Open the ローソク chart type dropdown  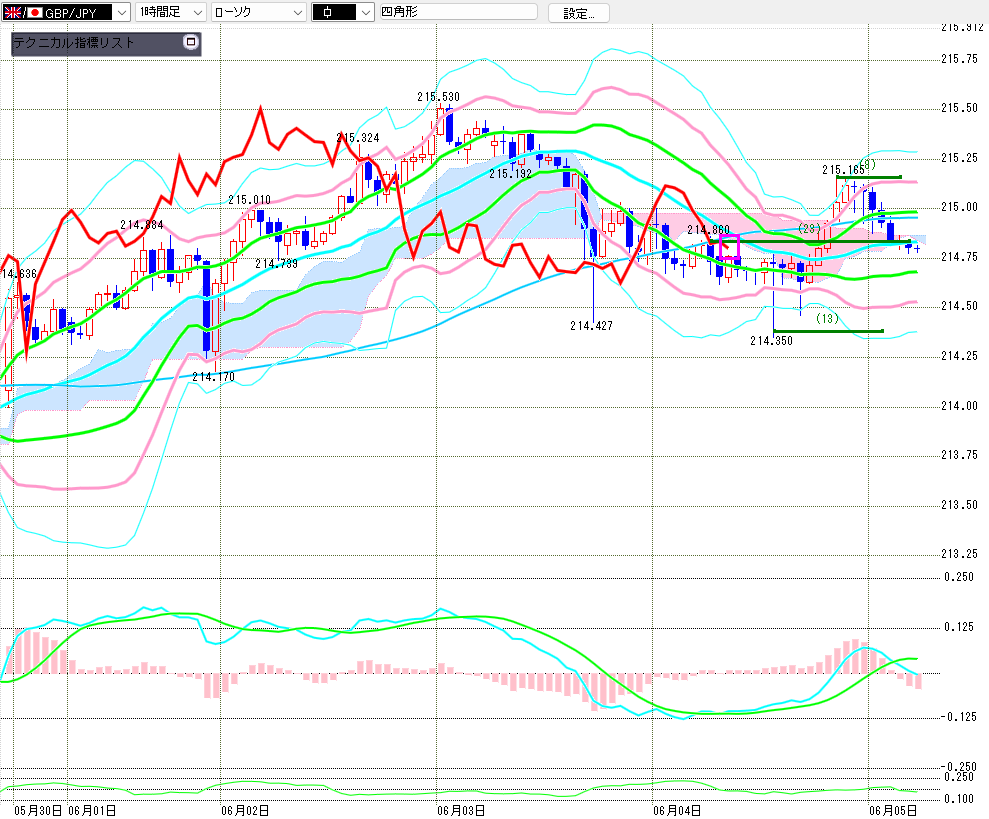(259, 12)
